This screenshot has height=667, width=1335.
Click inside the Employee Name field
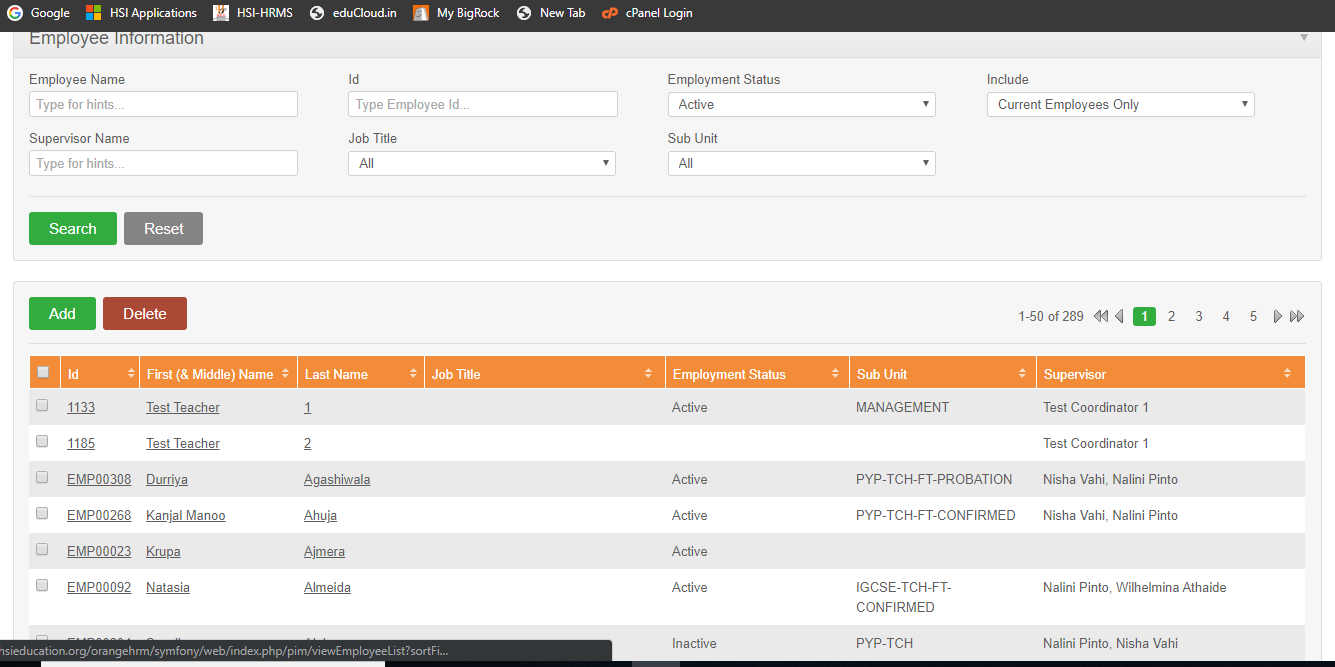163,104
